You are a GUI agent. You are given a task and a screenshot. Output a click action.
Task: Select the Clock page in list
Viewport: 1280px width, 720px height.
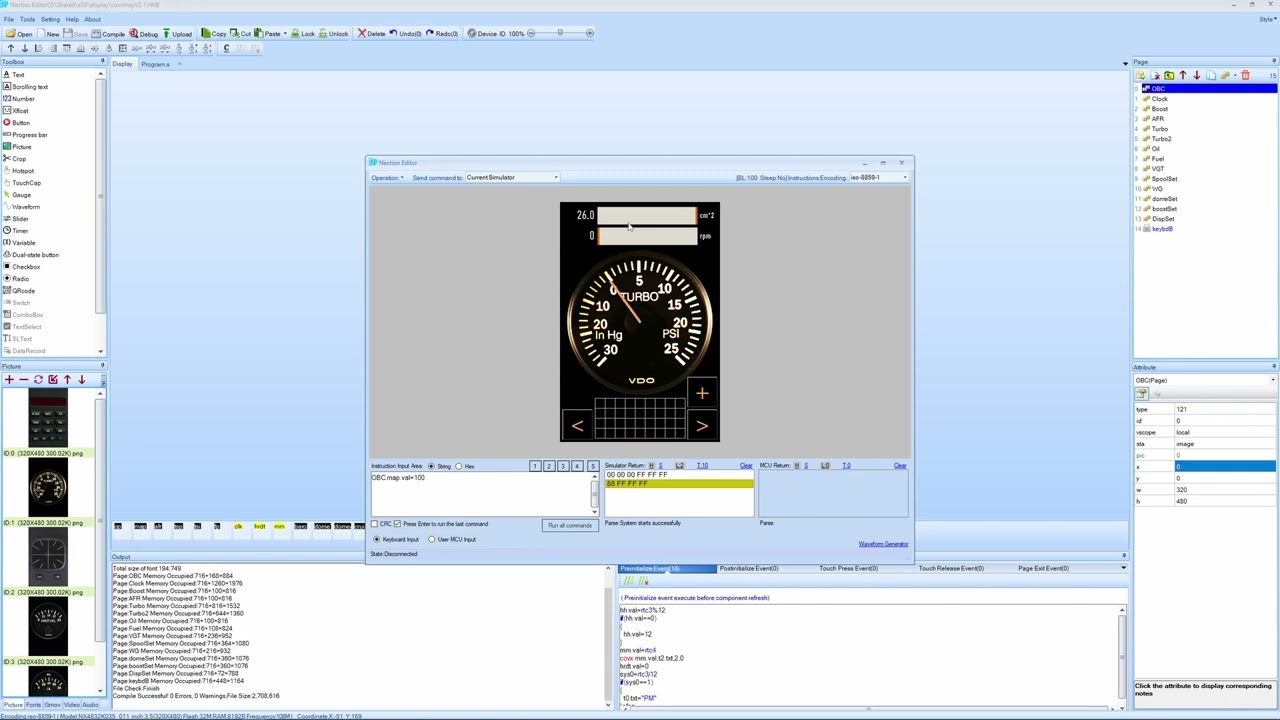(1159, 99)
